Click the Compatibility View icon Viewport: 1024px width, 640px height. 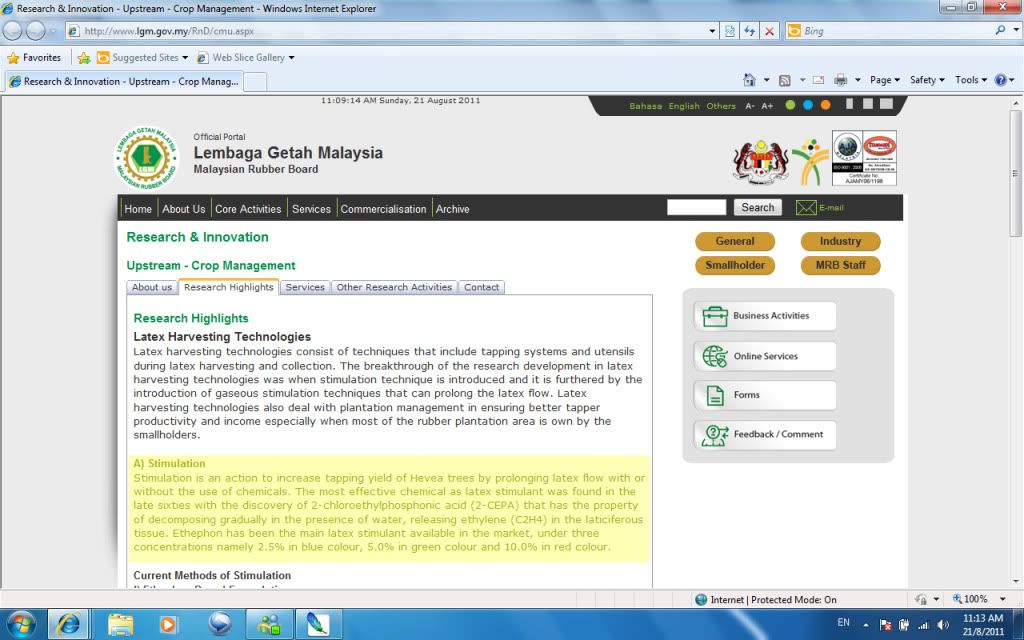729,31
